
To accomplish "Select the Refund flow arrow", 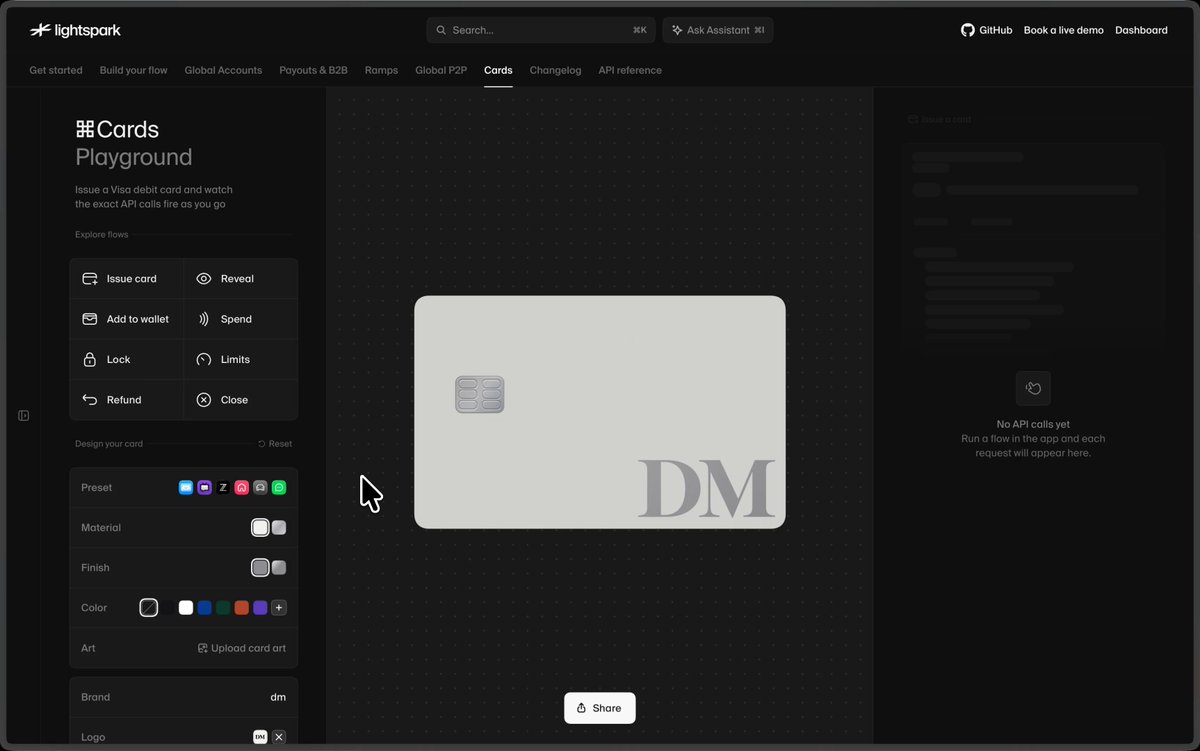I will pyautogui.click(x=90, y=399).
